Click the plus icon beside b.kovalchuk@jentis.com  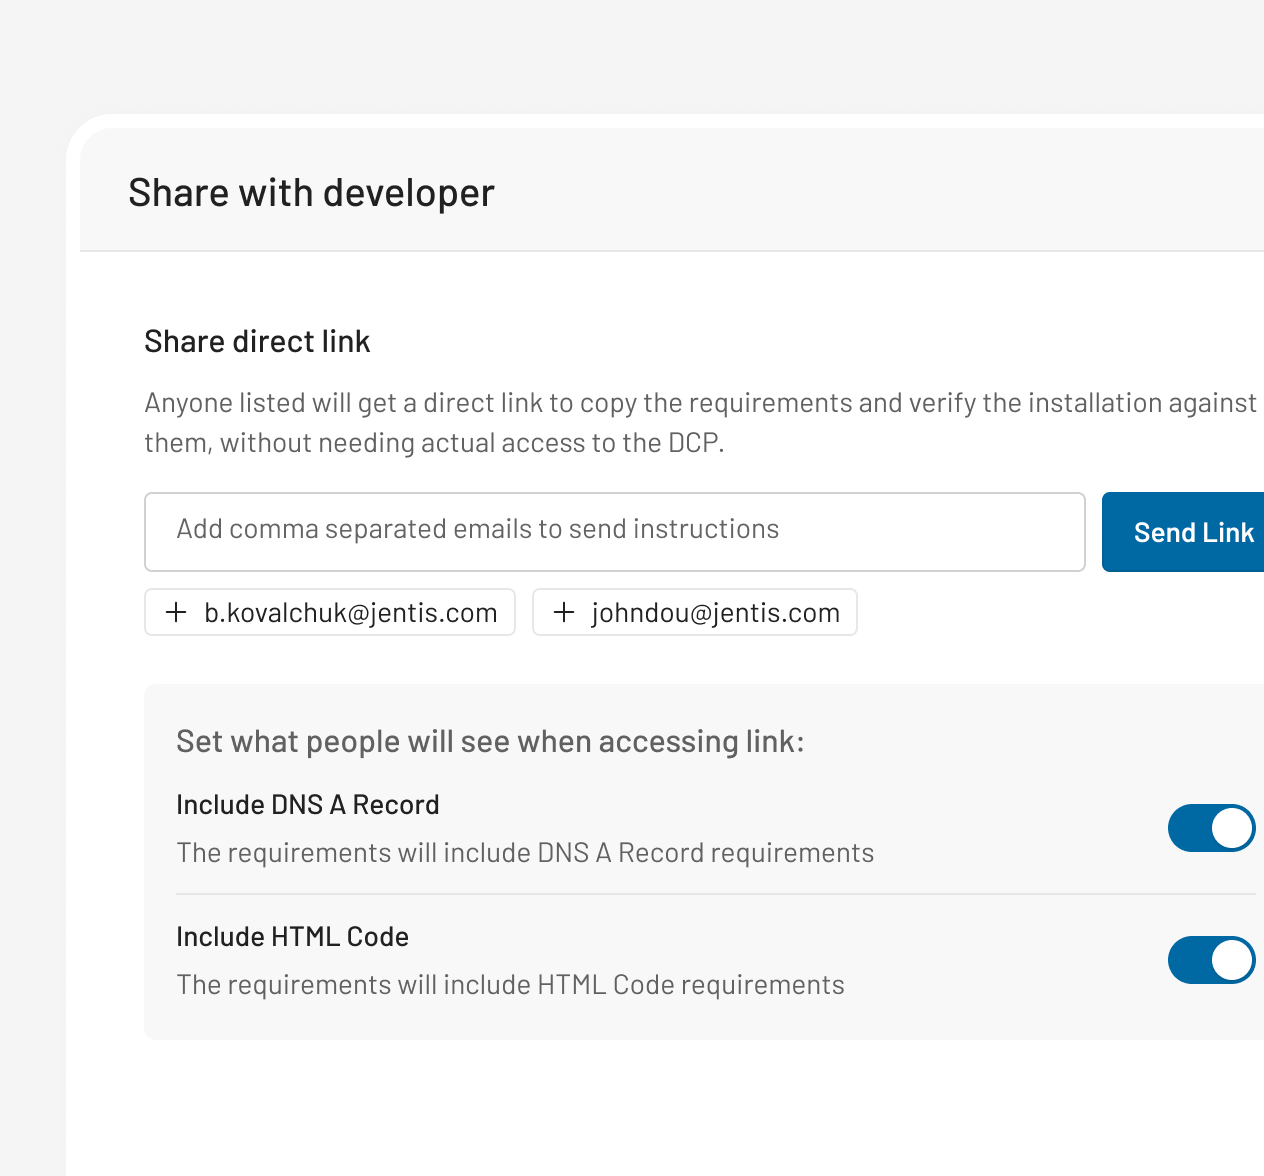(176, 612)
